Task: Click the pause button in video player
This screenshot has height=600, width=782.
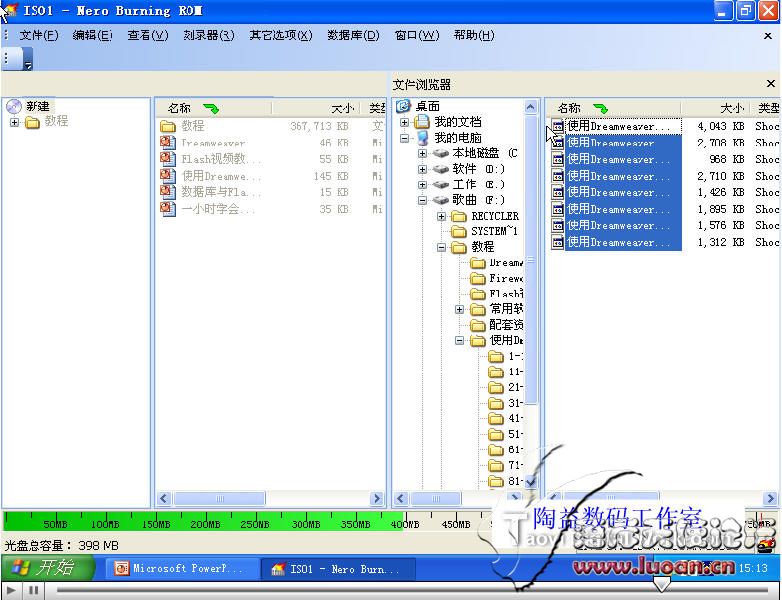Action: coord(34,591)
